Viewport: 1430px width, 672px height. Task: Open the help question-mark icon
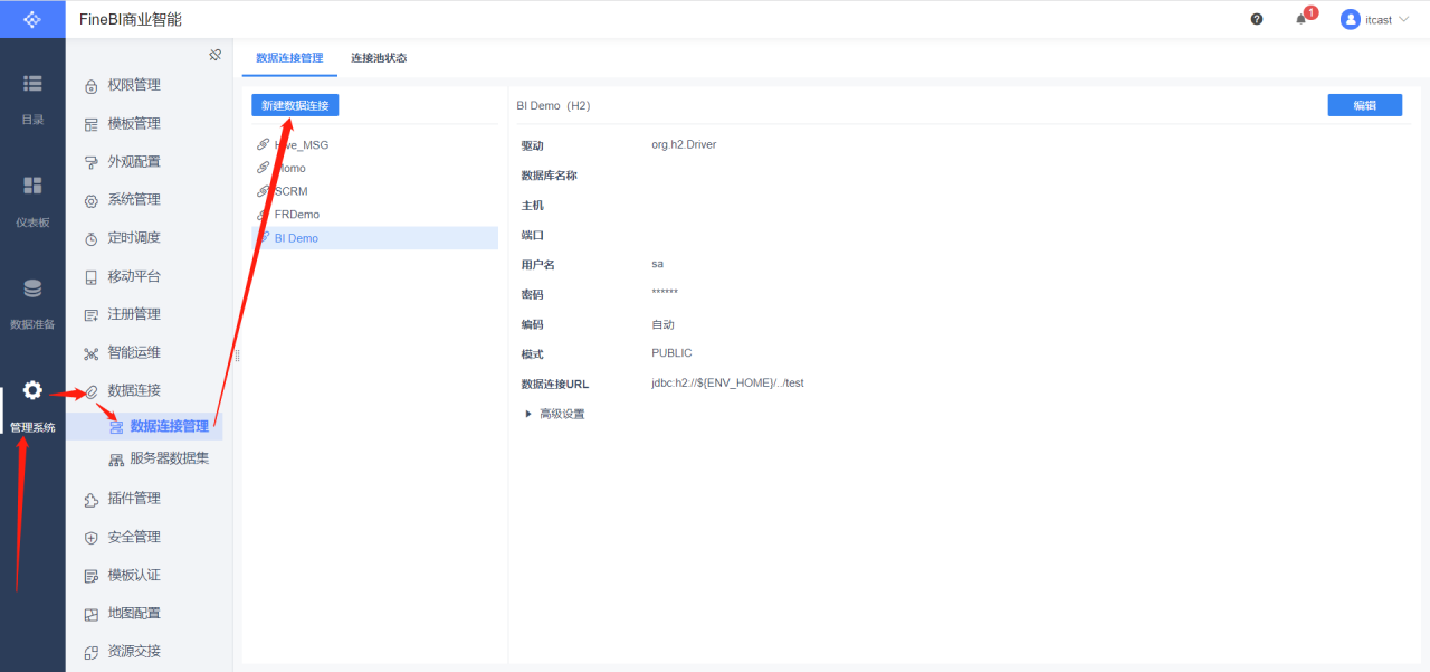[1257, 19]
